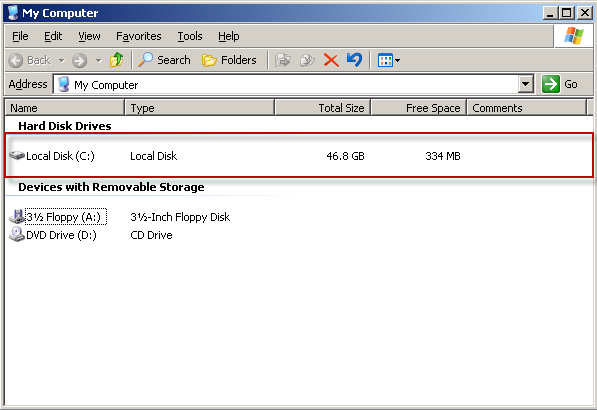Open the Tools menu
Viewport: 597px width, 410px height.
click(190, 36)
